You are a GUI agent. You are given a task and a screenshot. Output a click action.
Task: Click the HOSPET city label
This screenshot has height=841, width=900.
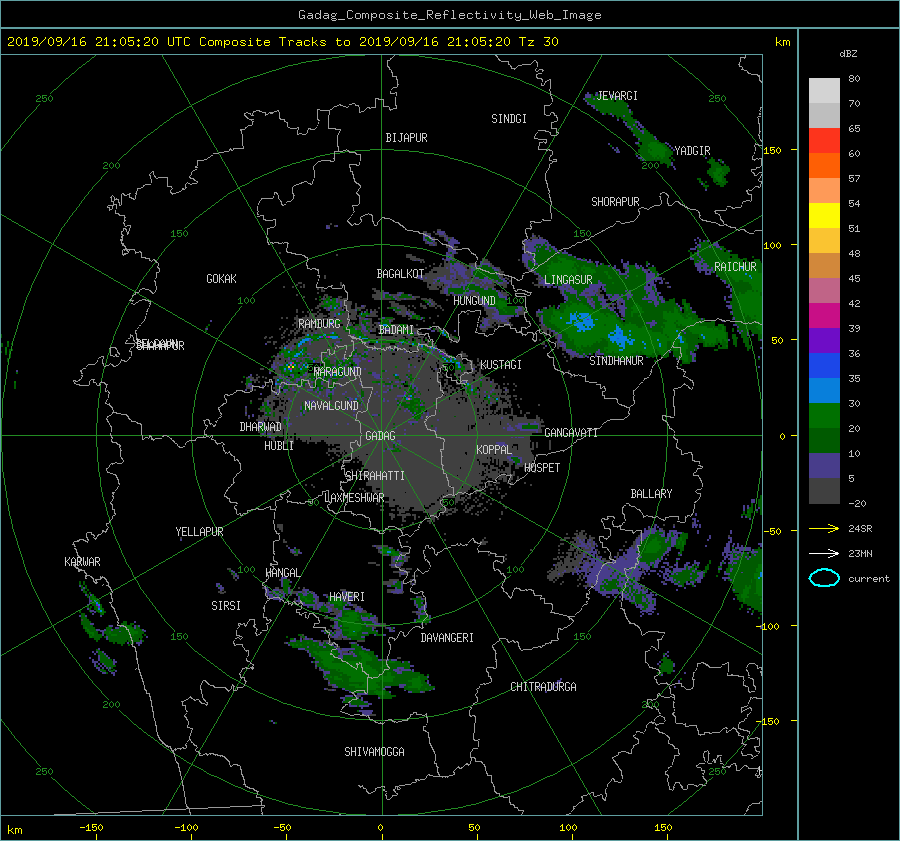pyautogui.click(x=542, y=468)
